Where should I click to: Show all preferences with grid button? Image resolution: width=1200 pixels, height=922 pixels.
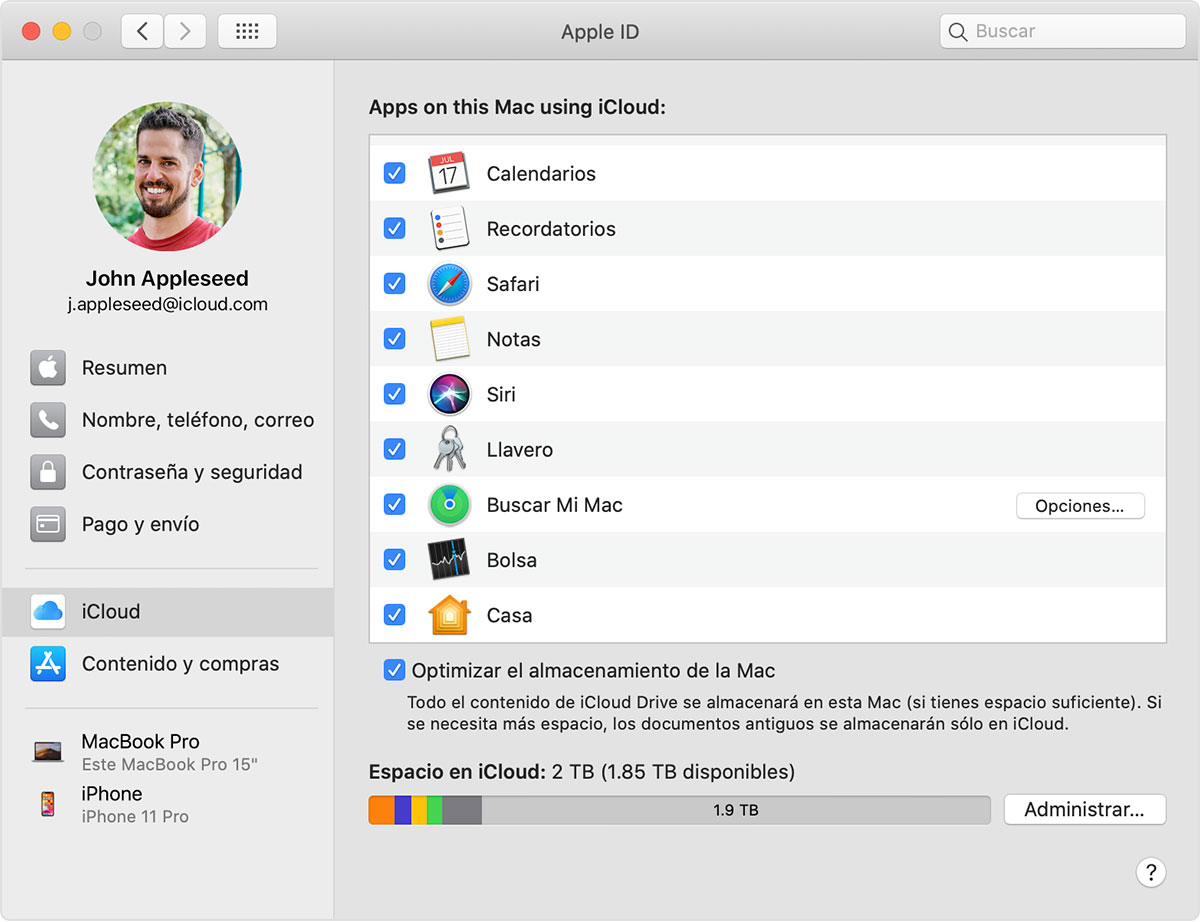(246, 31)
